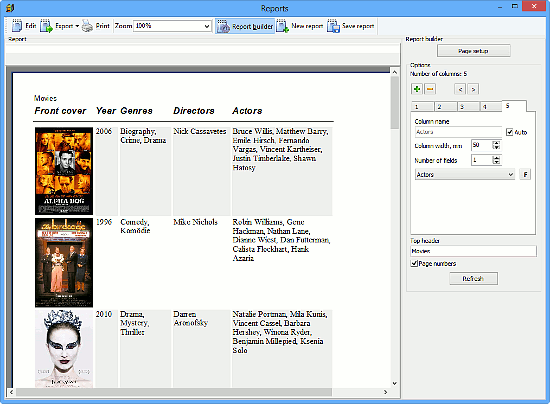Move column right with > button
Viewport: 550px width, 404px height.
point(473,89)
